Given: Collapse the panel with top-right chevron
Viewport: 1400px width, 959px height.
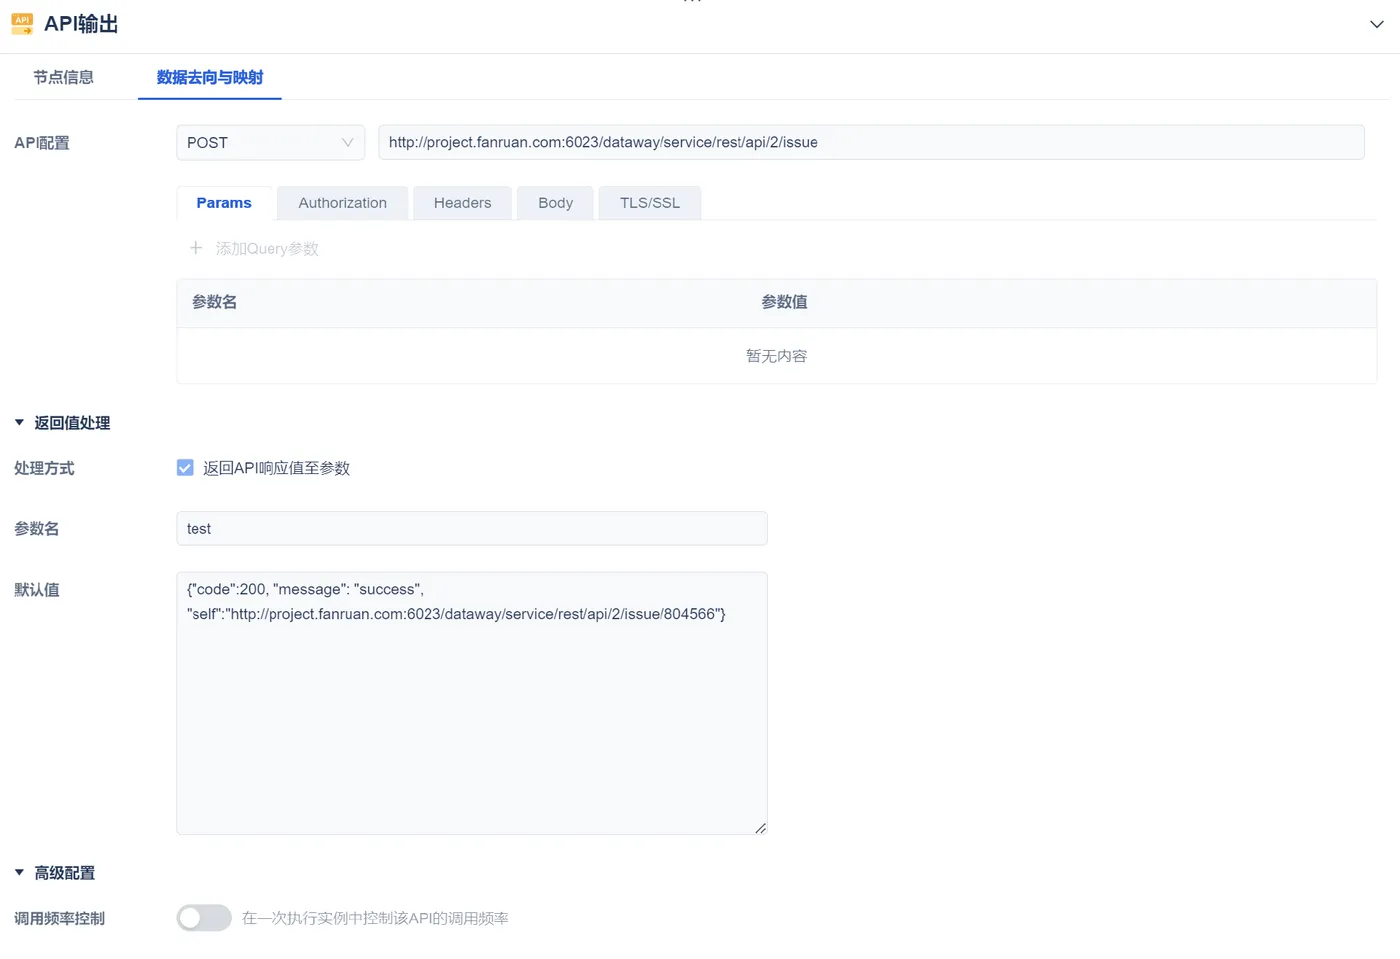Looking at the screenshot, I should pos(1377,24).
